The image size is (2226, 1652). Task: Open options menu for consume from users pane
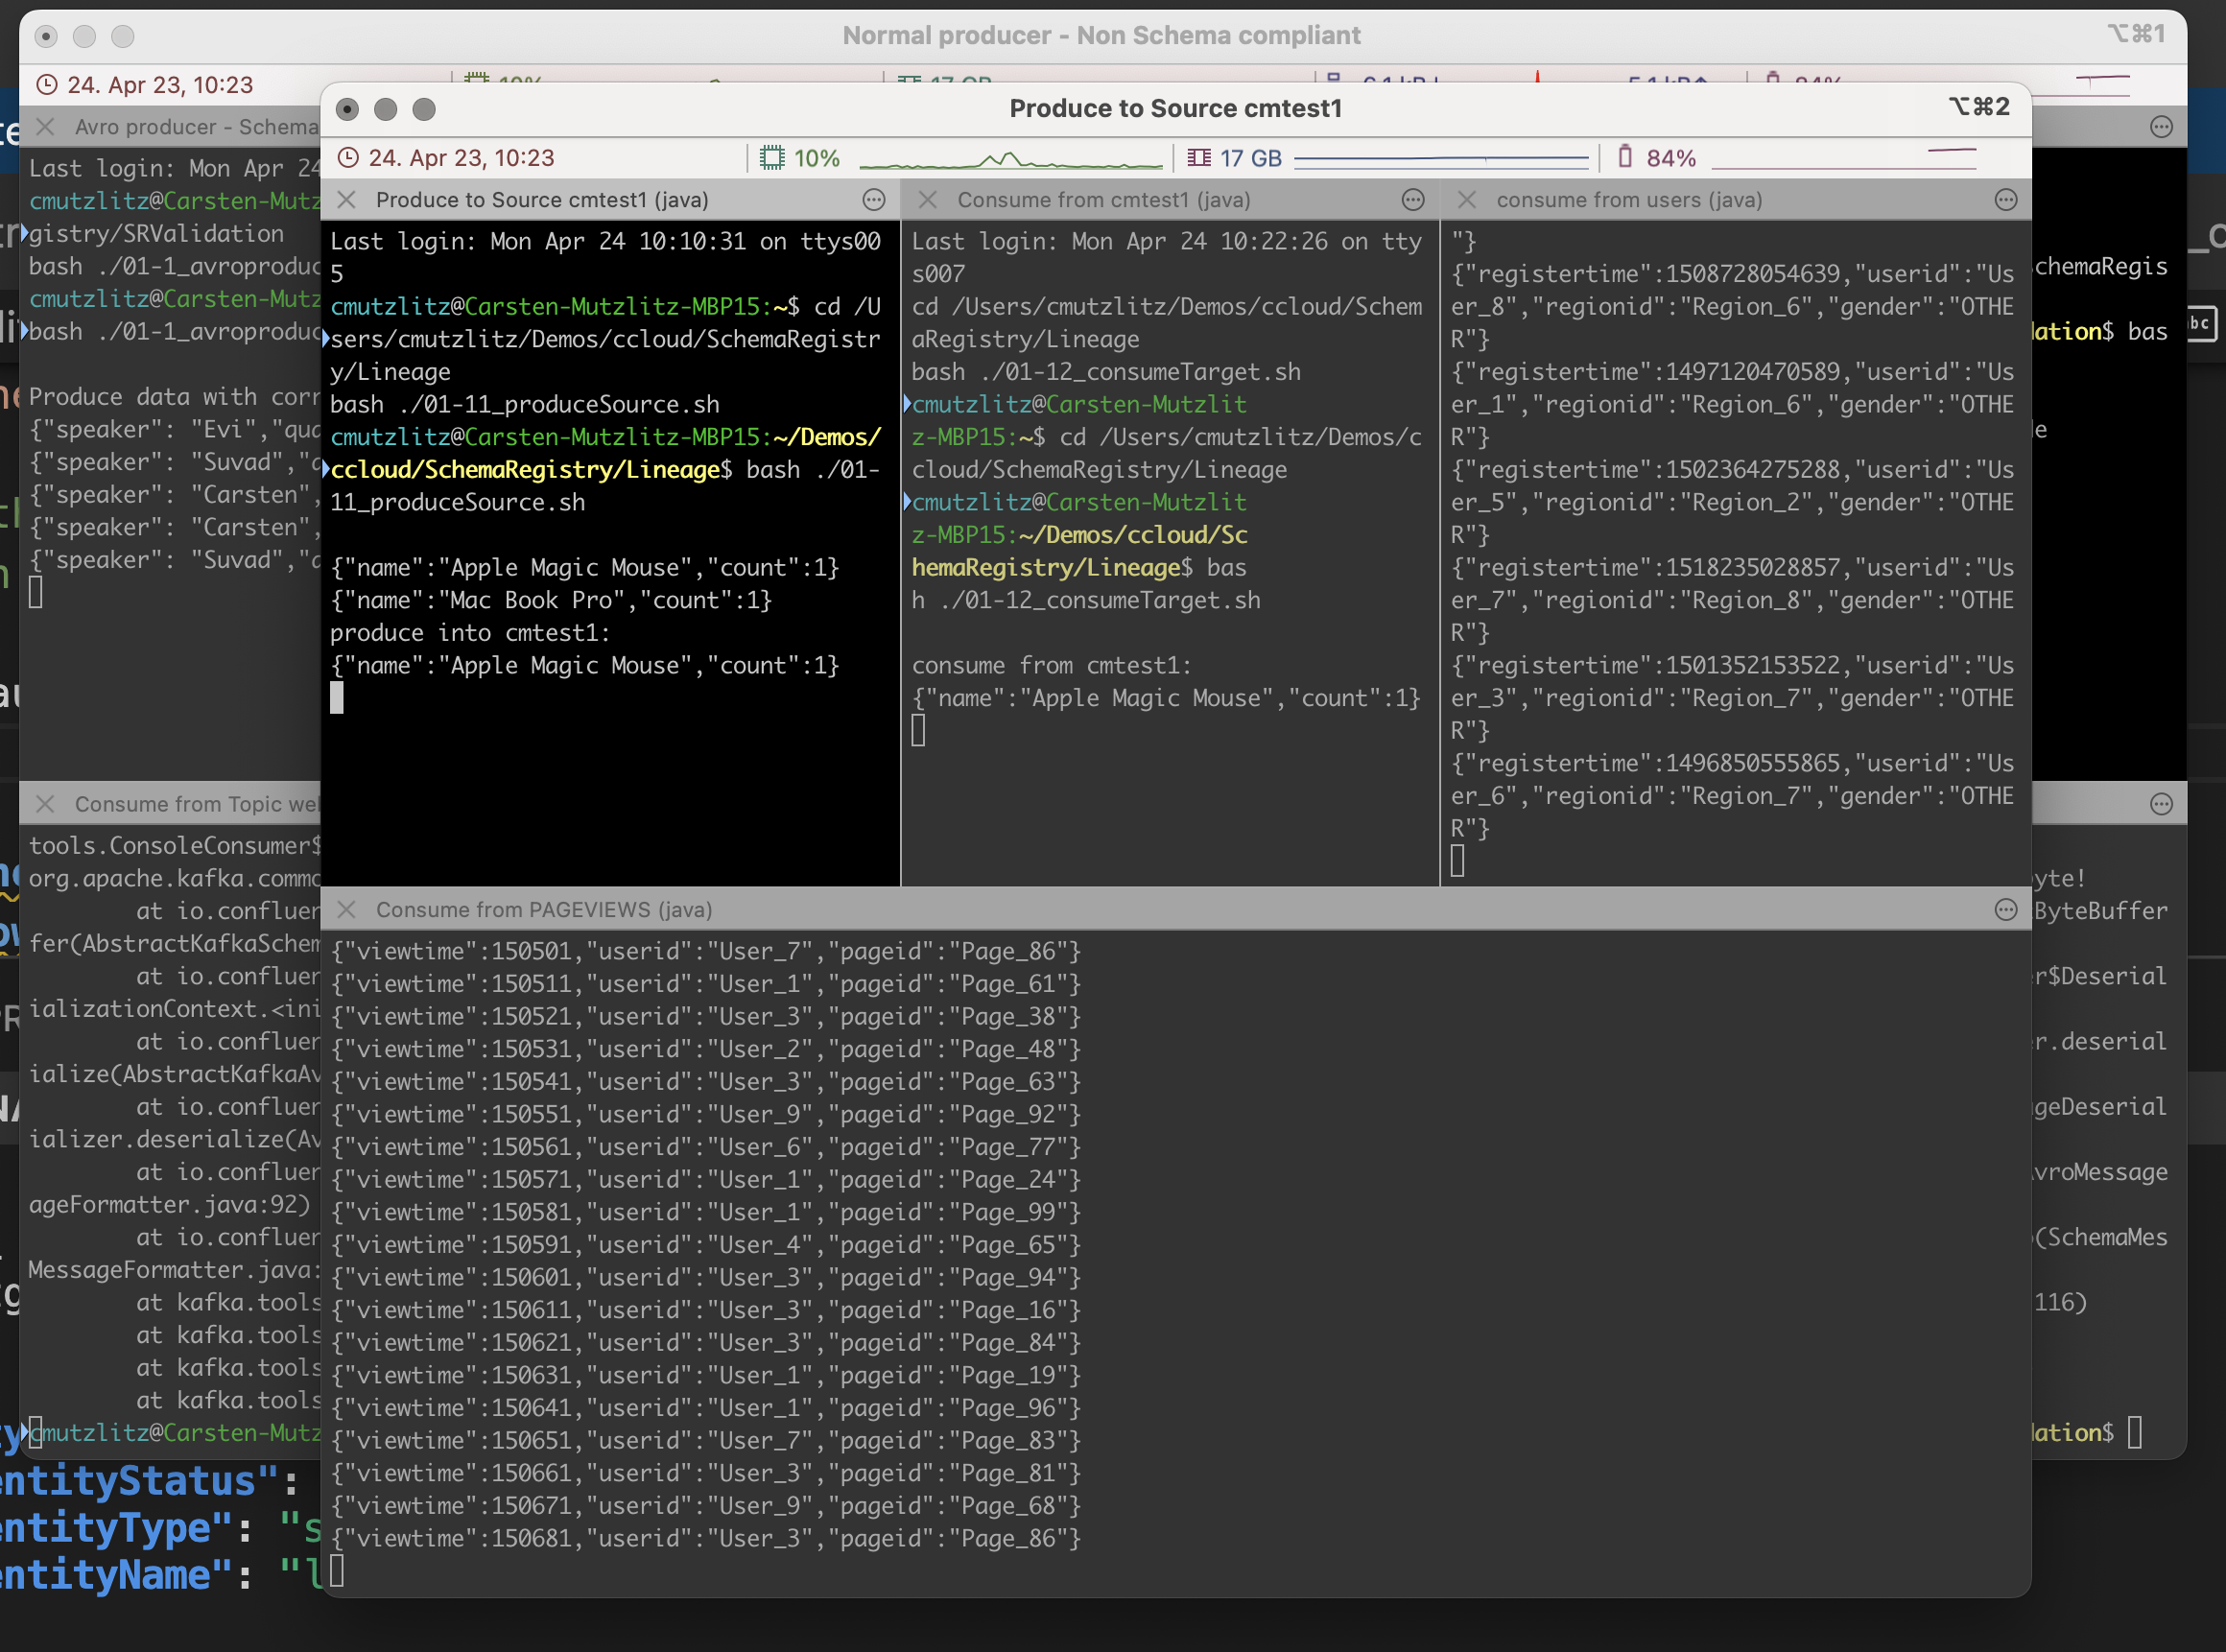[2005, 200]
